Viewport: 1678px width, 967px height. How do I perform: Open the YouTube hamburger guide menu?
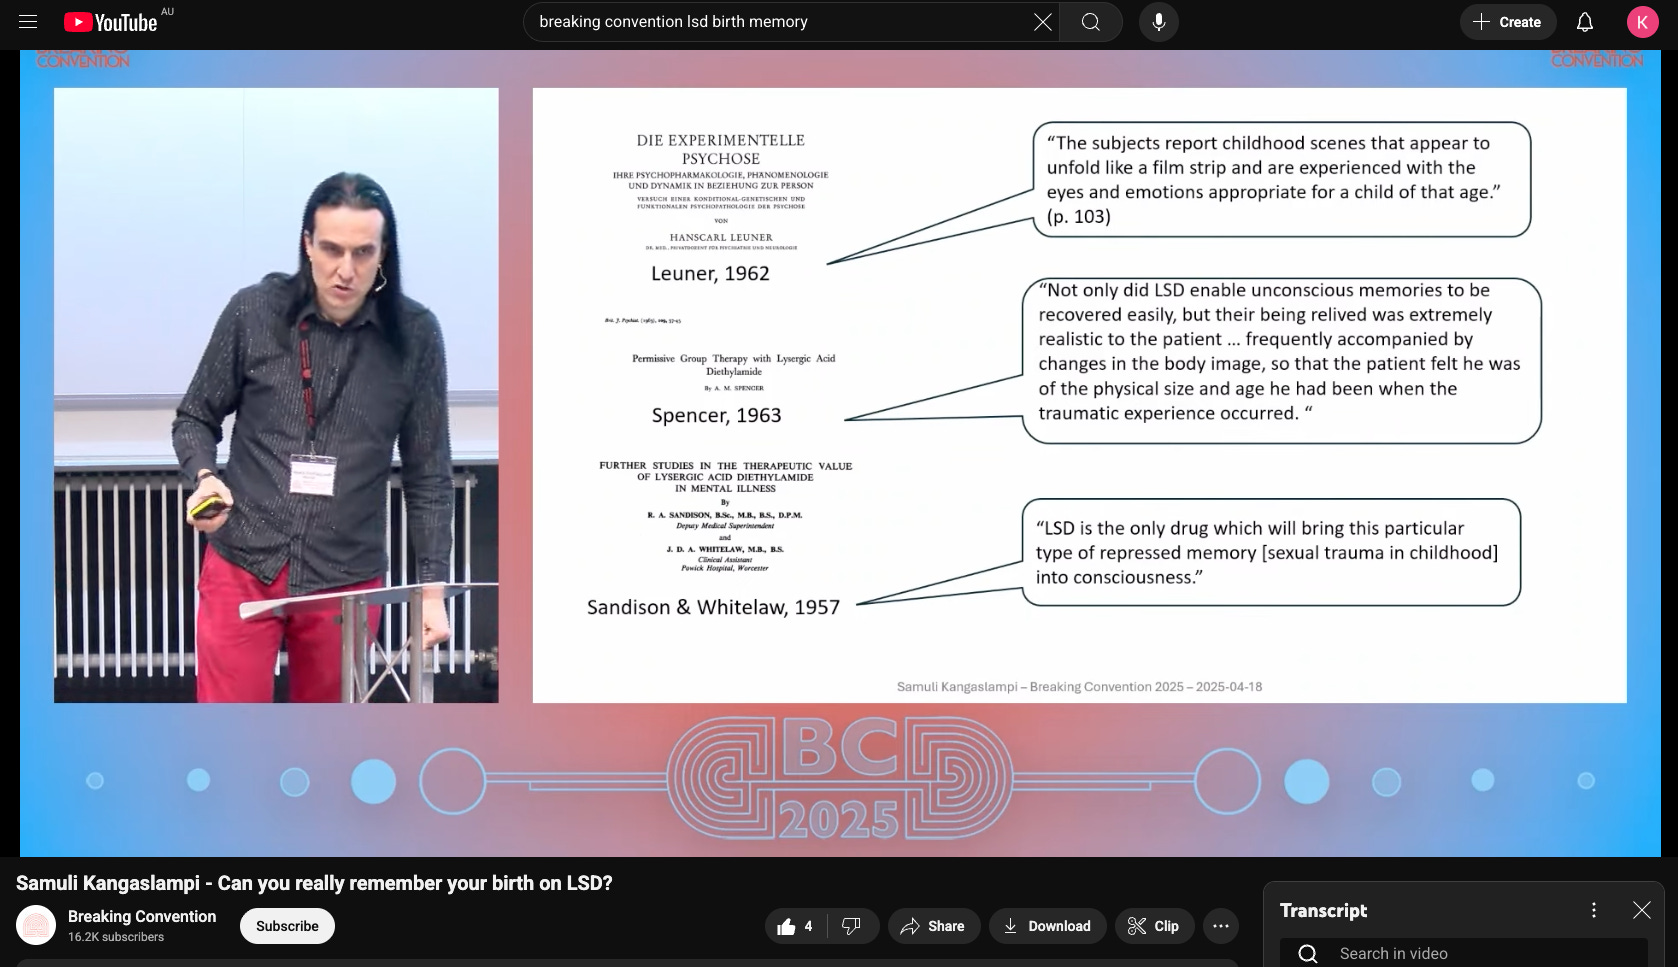point(28,21)
